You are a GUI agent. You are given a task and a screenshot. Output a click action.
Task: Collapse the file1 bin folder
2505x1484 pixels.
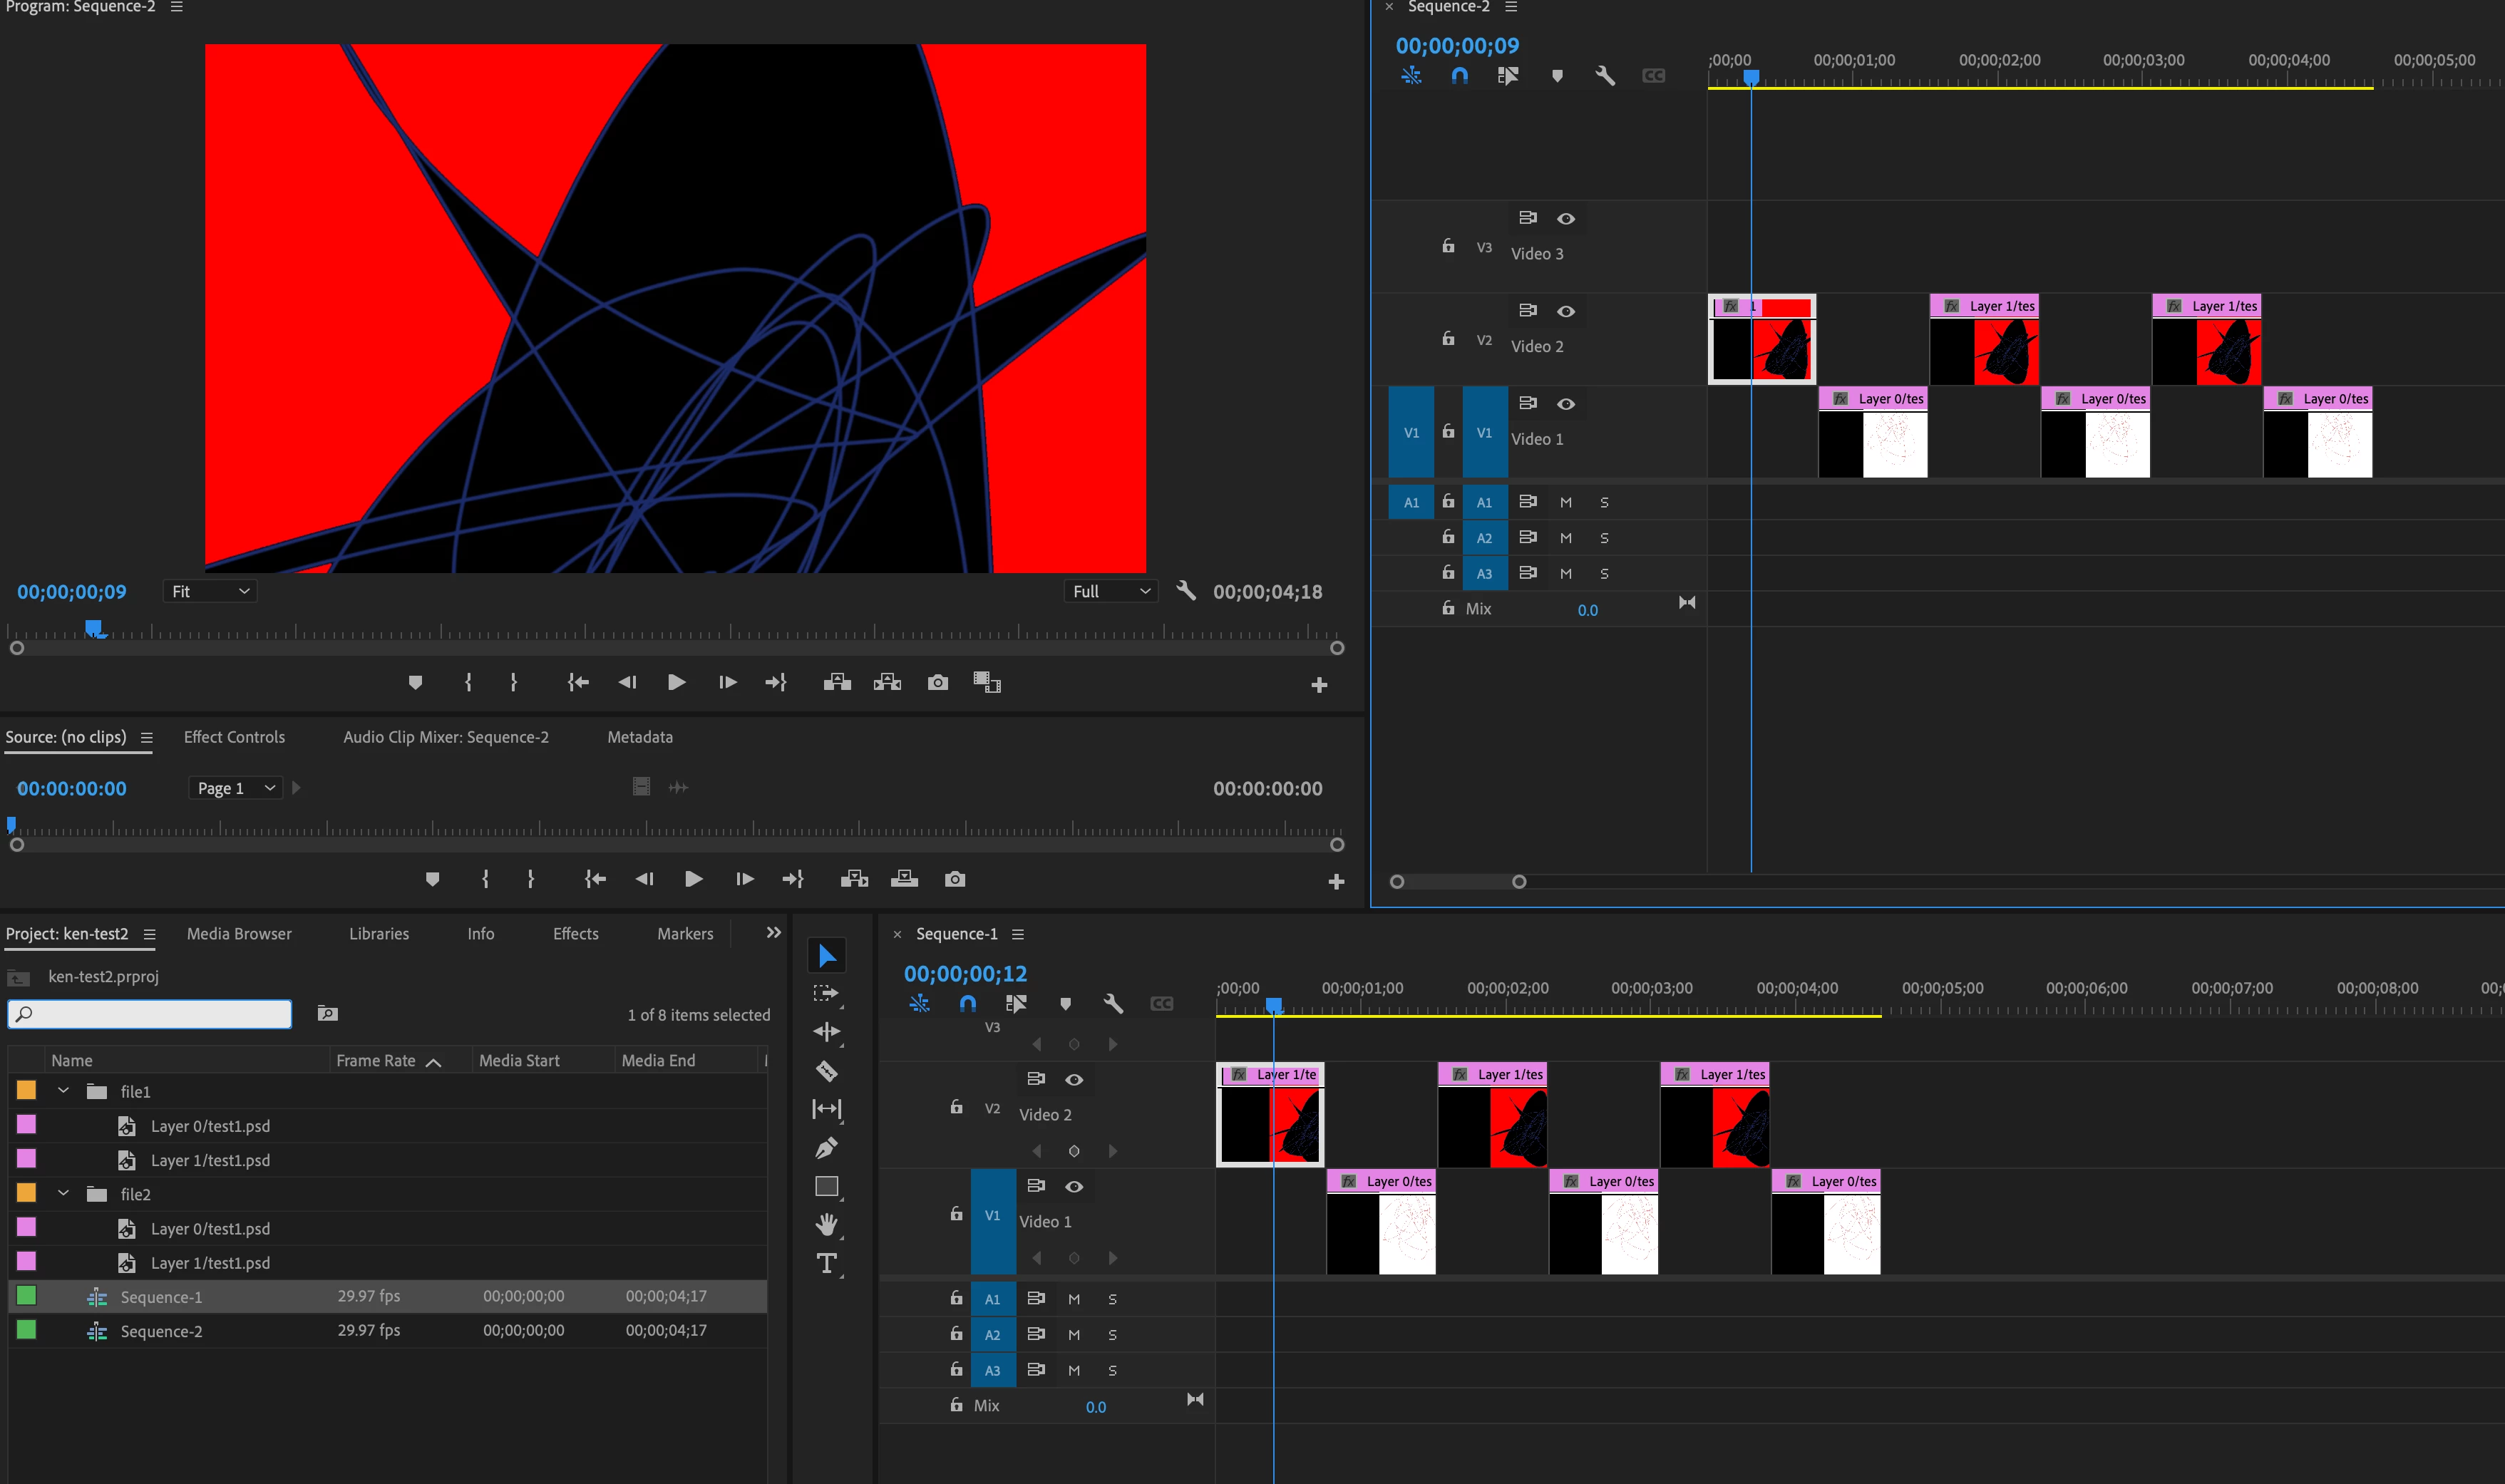63,1091
